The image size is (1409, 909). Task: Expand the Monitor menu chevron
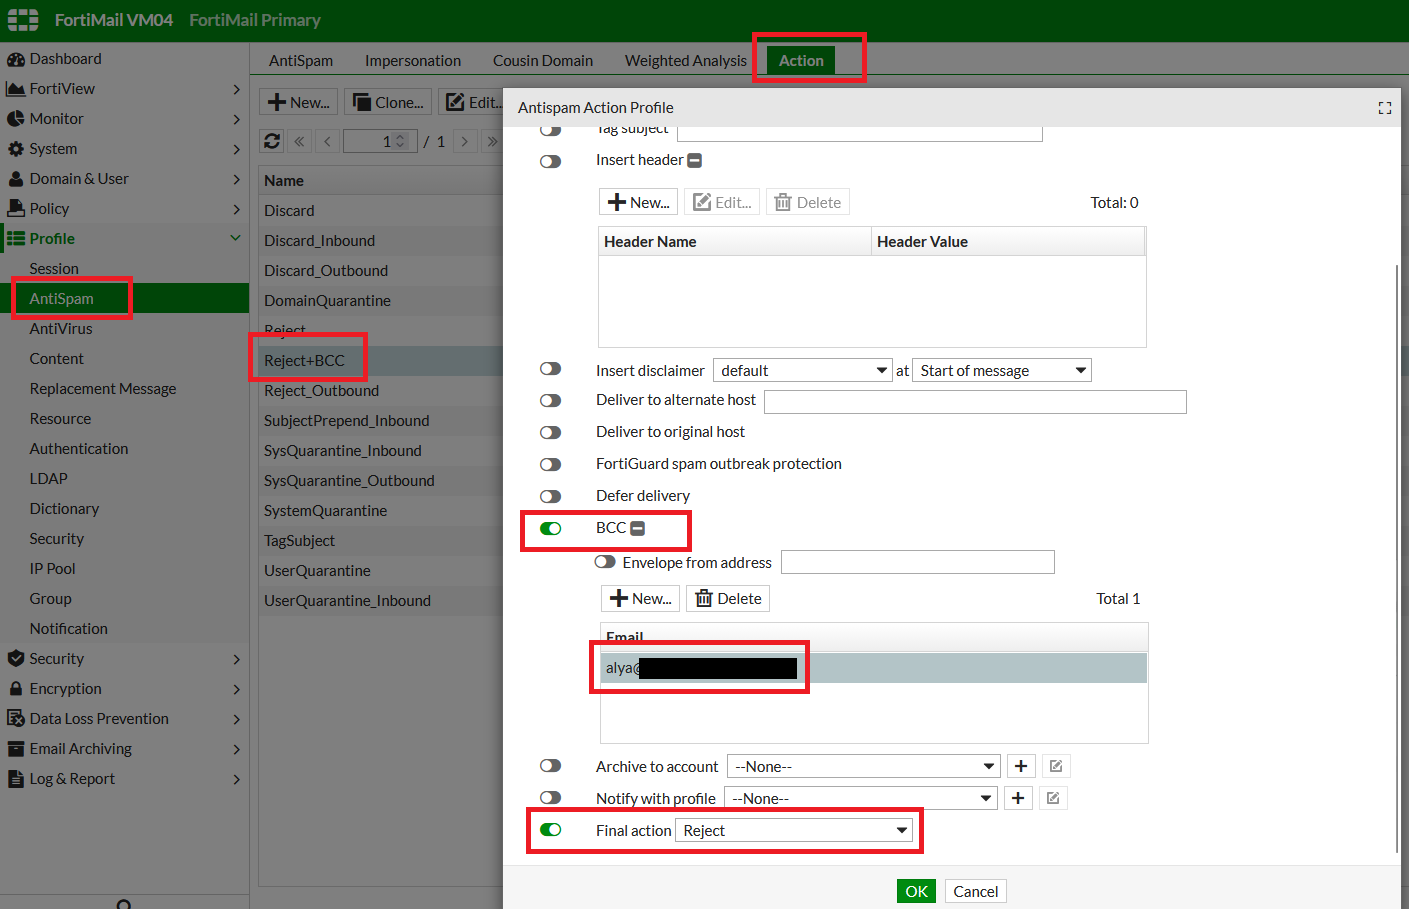pyautogui.click(x=236, y=119)
